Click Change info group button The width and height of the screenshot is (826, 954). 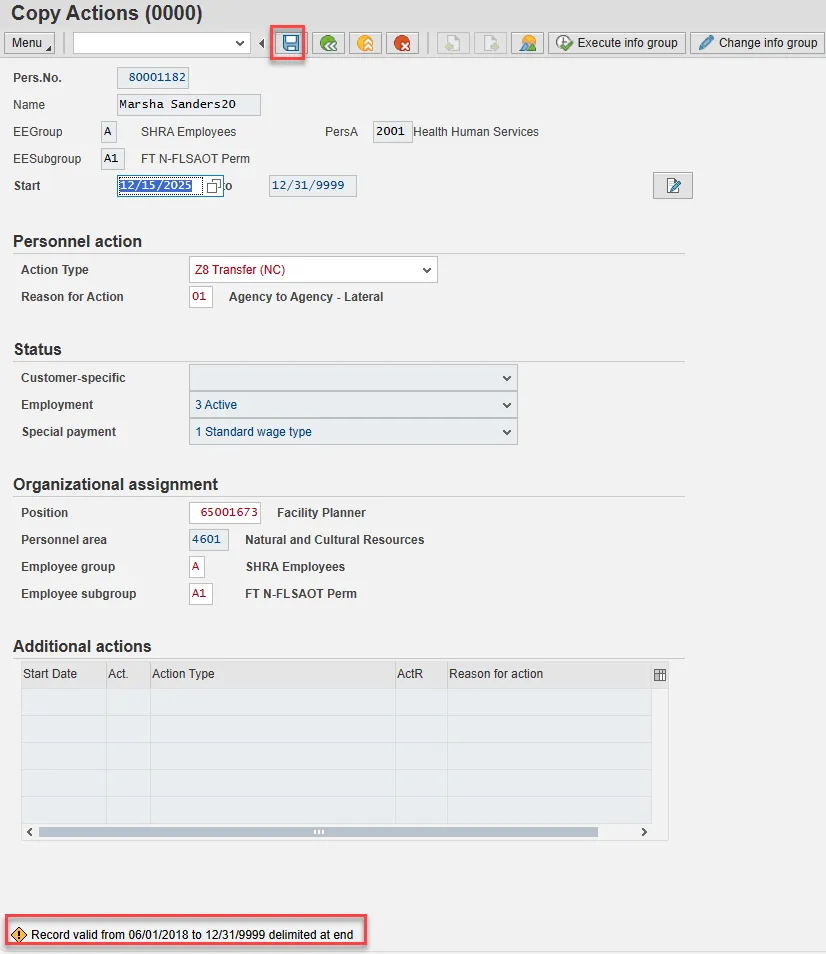[x=757, y=43]
